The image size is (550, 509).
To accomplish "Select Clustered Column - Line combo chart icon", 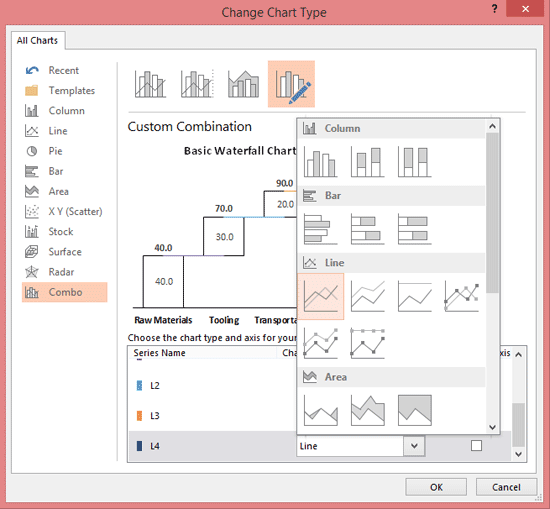I will tap(150, 84).
